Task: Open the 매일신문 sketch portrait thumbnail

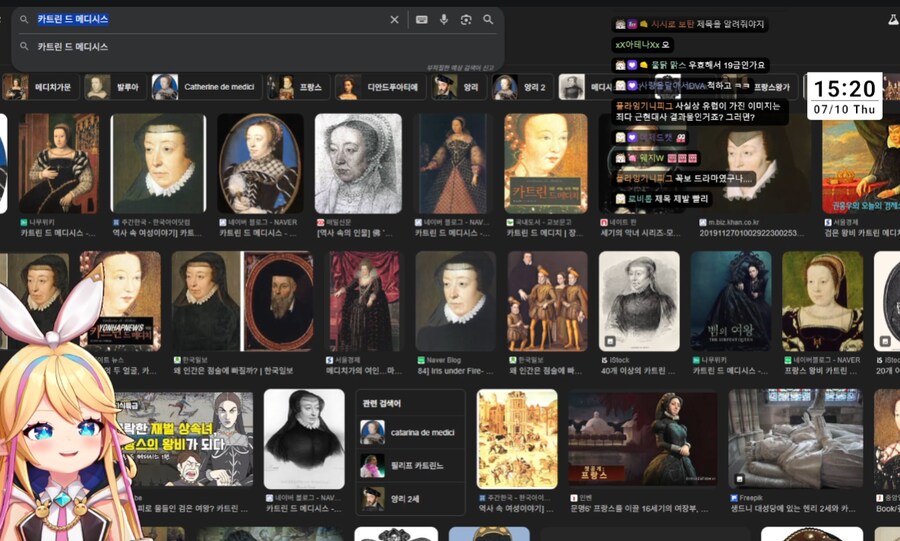Action: click(358, 164)
